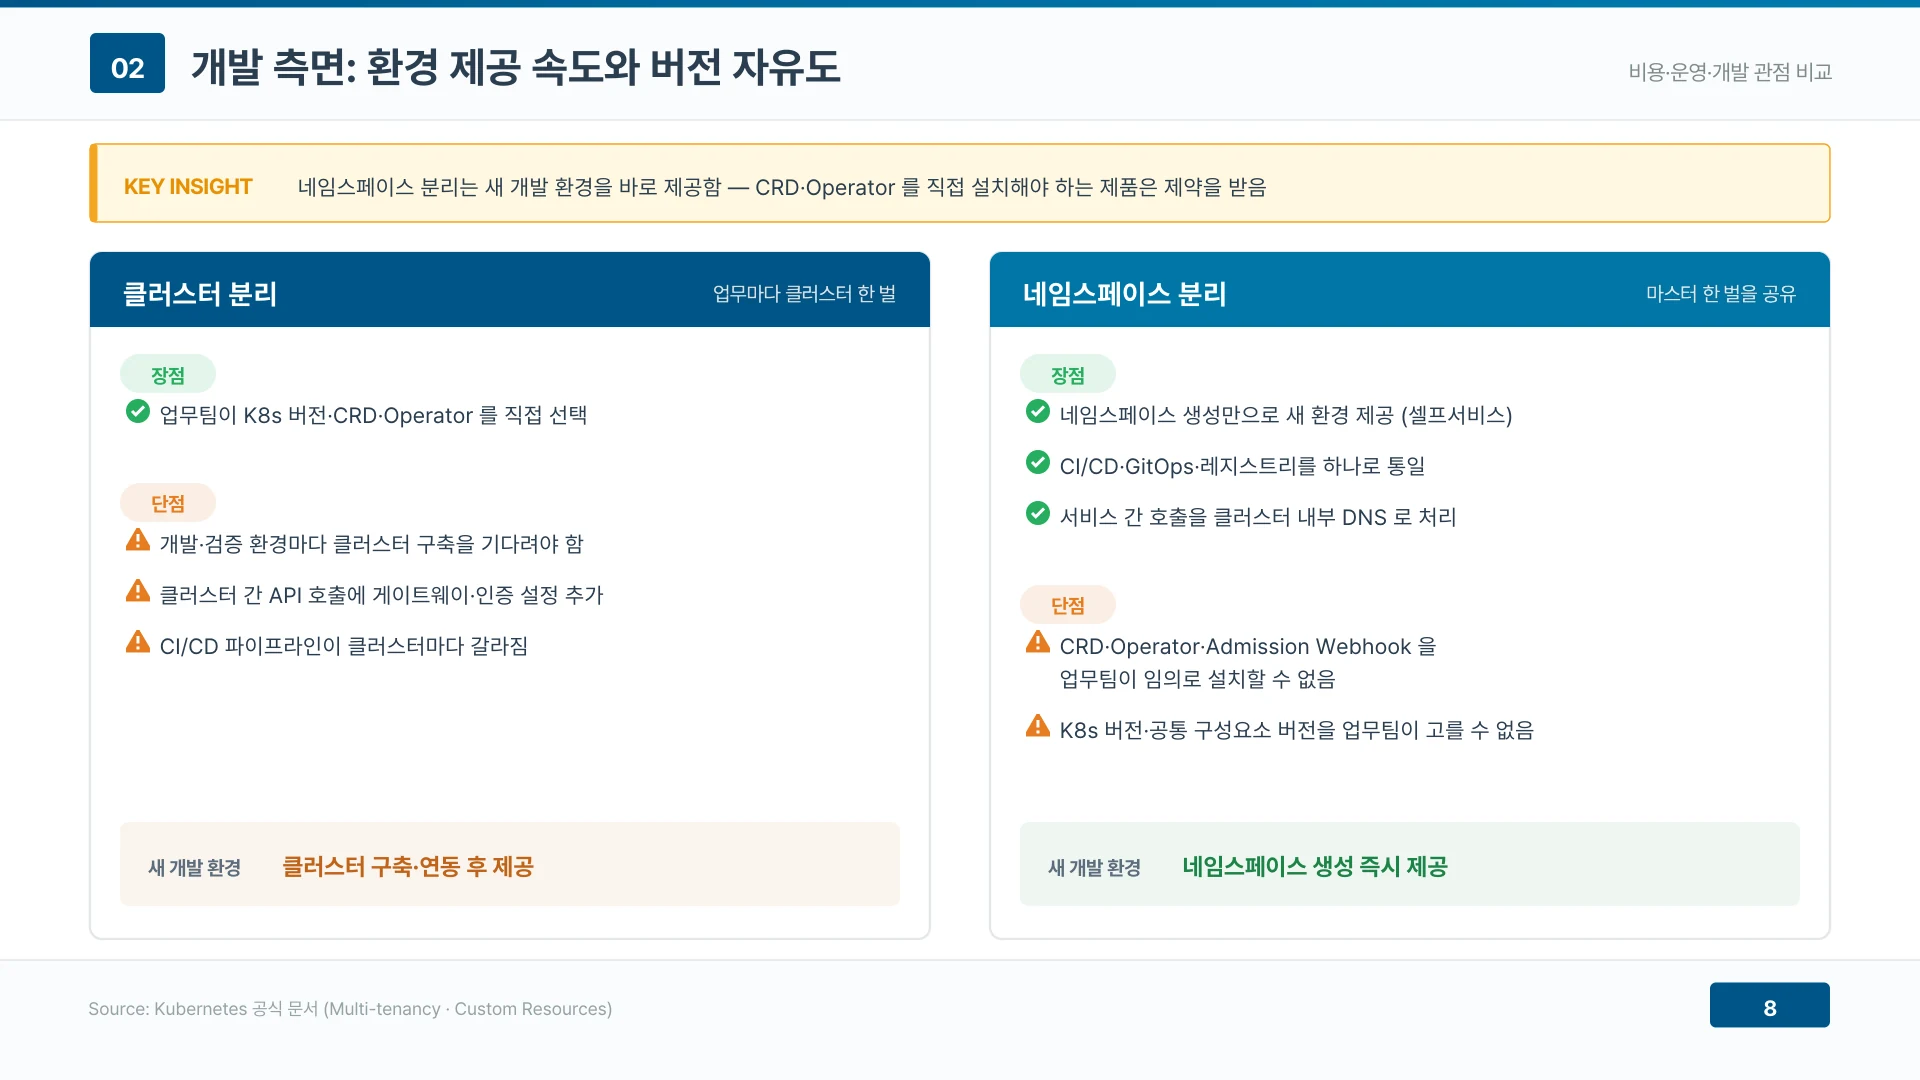1920x1080 pixels.
Task: Click the text 업무팀이 임의로 설치할 수 없음
Action: 1198,679
